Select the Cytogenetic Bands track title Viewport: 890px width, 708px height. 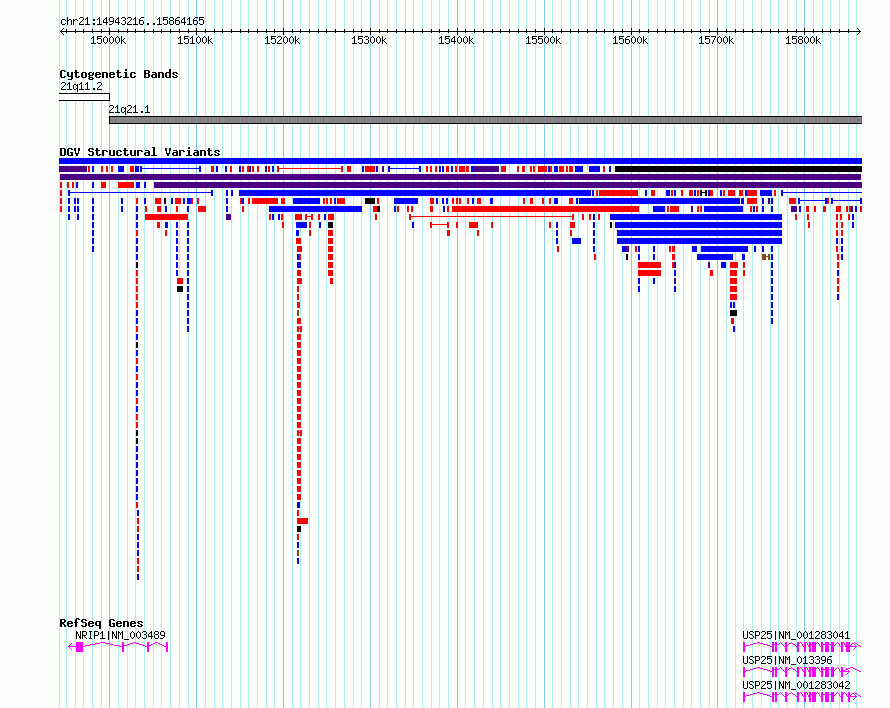[x=119, y=74]
